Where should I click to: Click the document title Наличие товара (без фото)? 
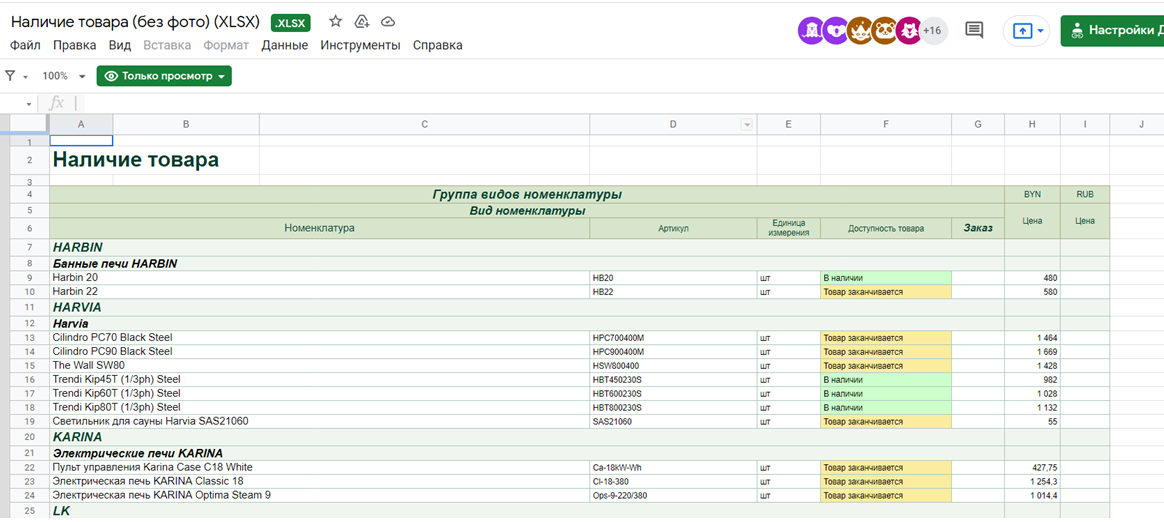pos(135,22)
